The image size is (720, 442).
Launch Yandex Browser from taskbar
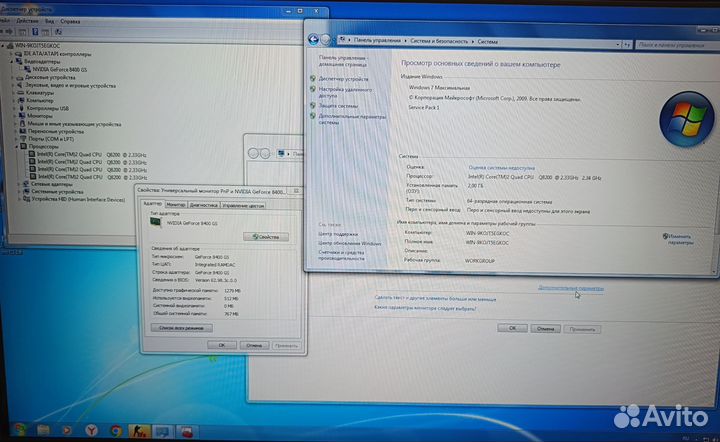[x=91, y=431]
